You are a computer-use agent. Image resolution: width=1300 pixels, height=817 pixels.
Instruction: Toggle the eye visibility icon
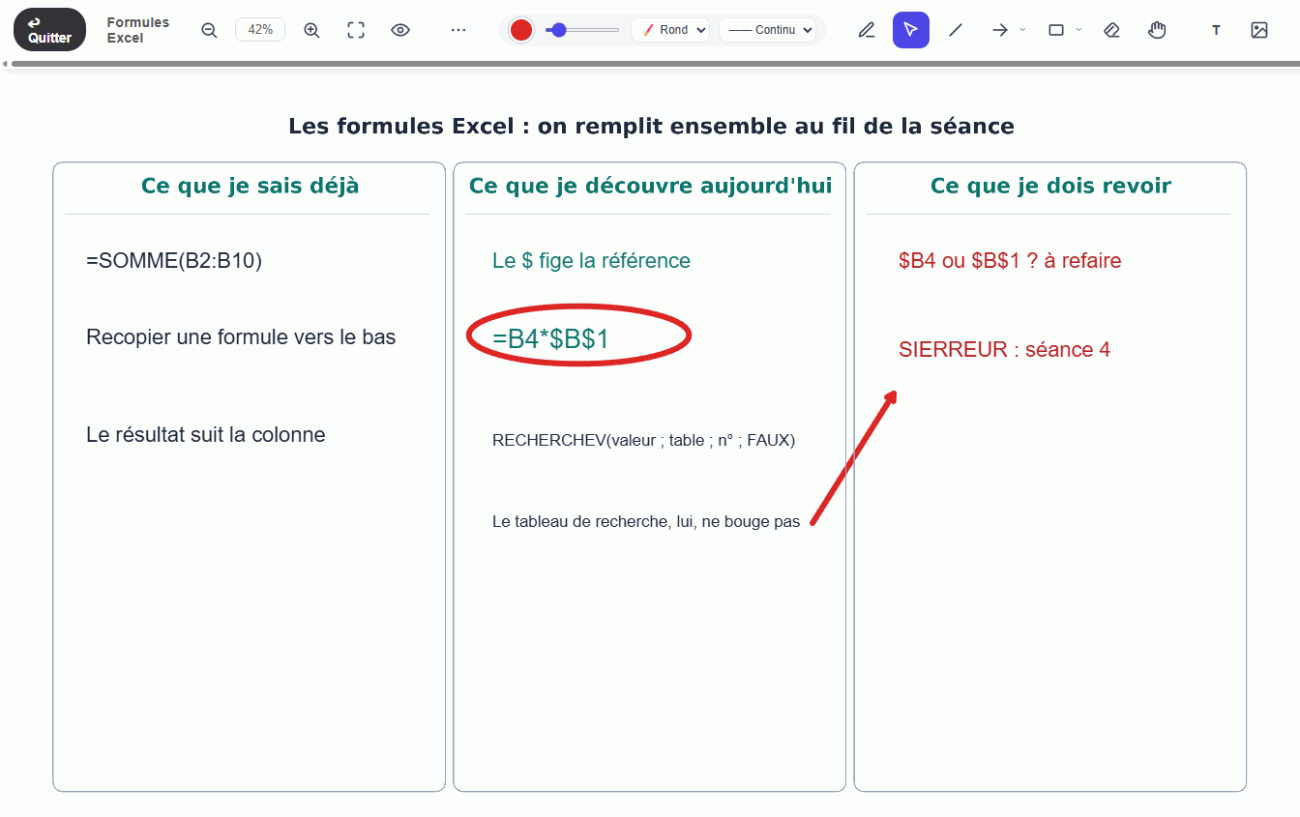(x=400, y=30)
